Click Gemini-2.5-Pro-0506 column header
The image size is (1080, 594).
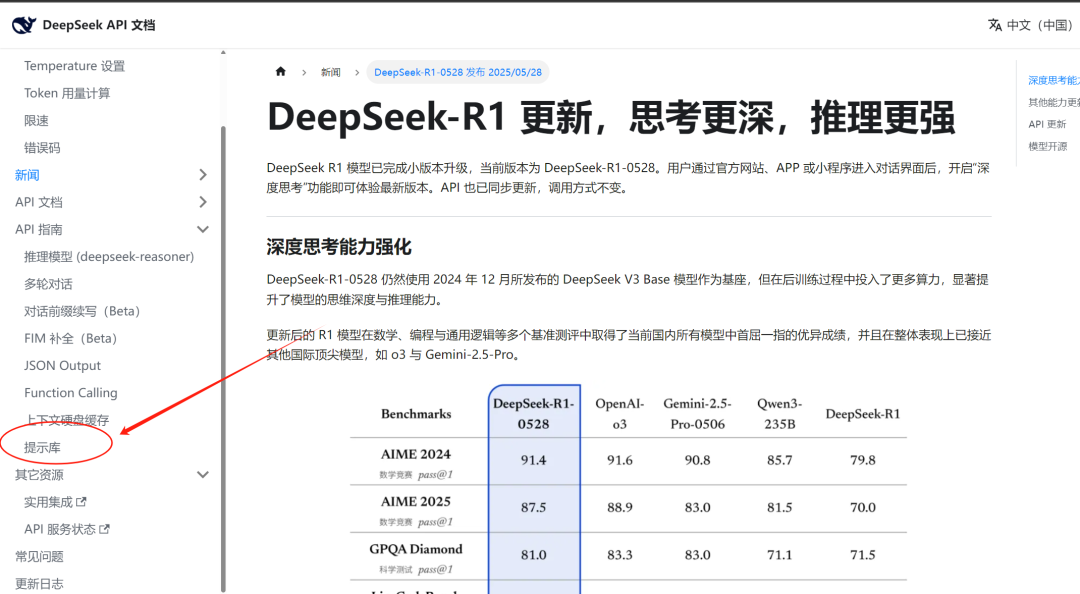[697, 414]
